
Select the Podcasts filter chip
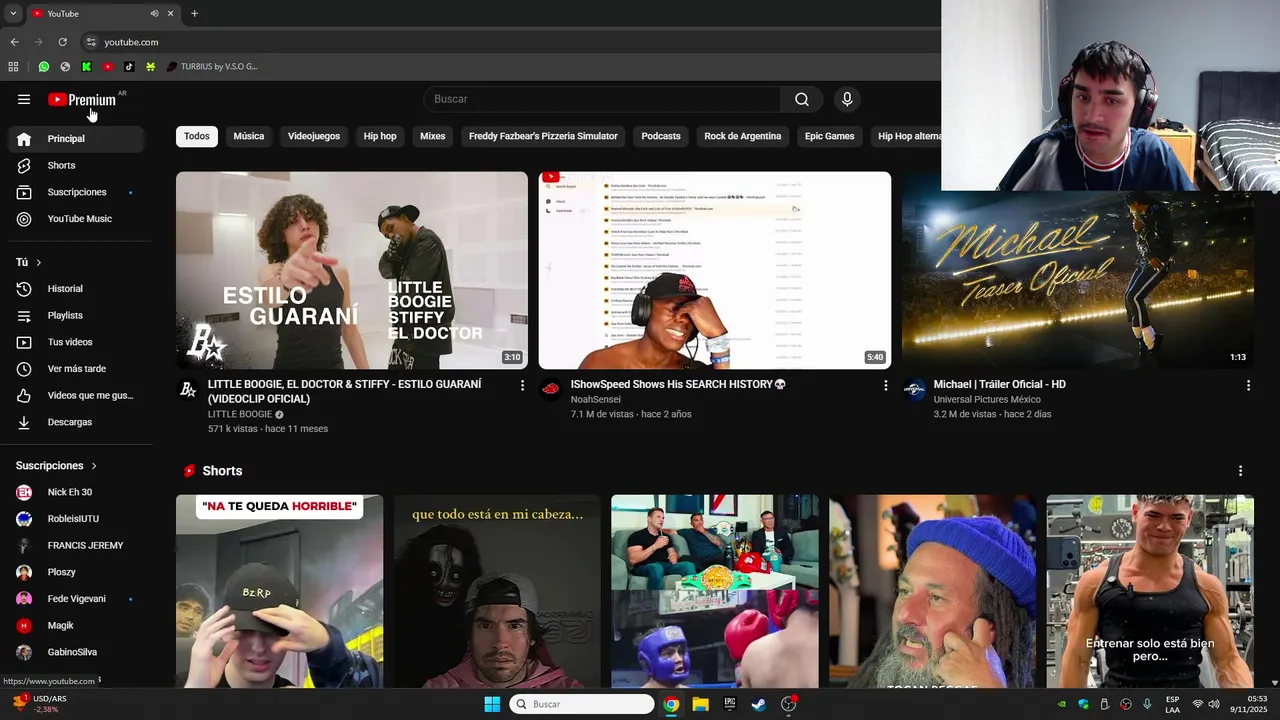(x=661, y=136)
